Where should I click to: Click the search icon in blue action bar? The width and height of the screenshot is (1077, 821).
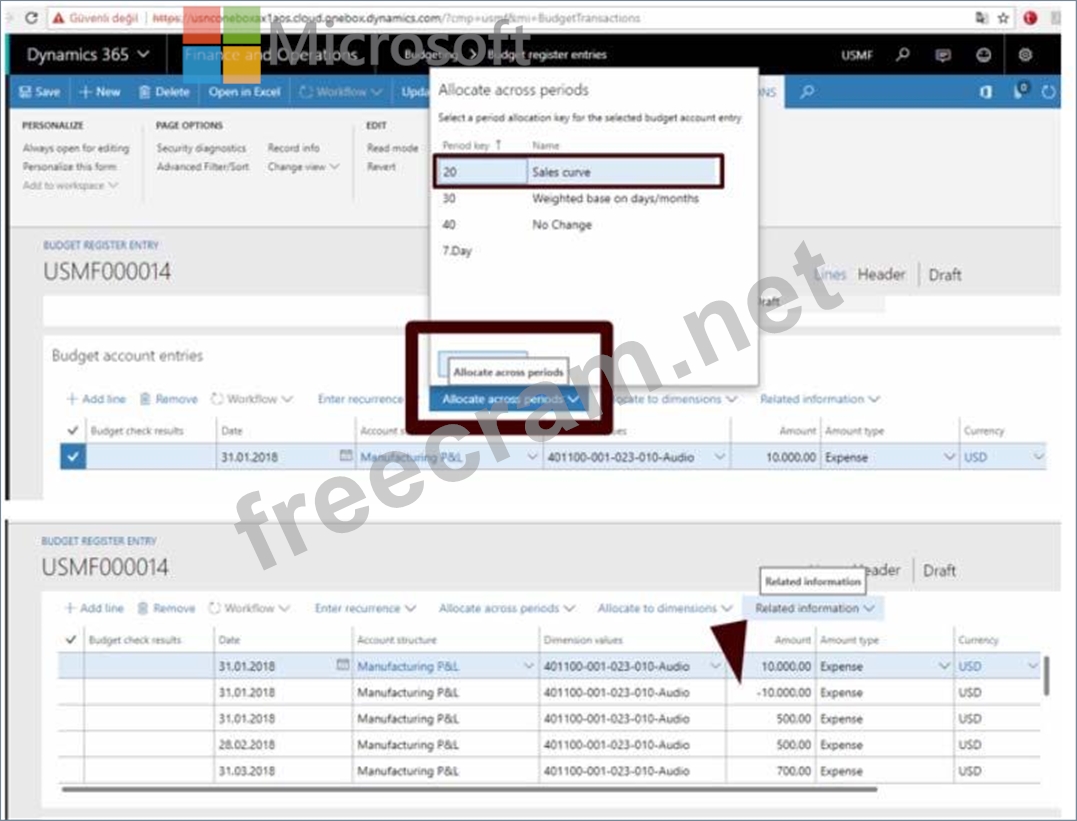click(807, 91)
